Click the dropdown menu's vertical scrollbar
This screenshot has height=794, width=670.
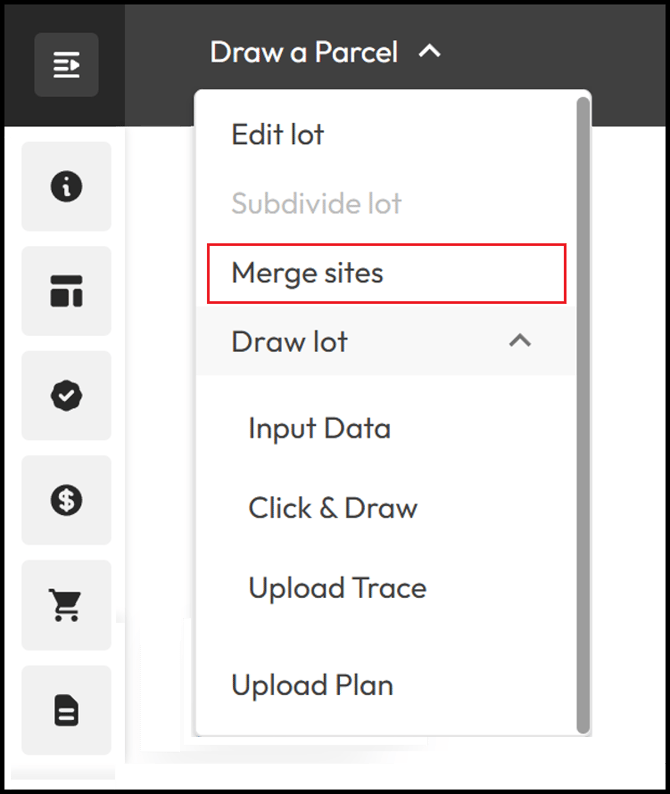(584, 400)
